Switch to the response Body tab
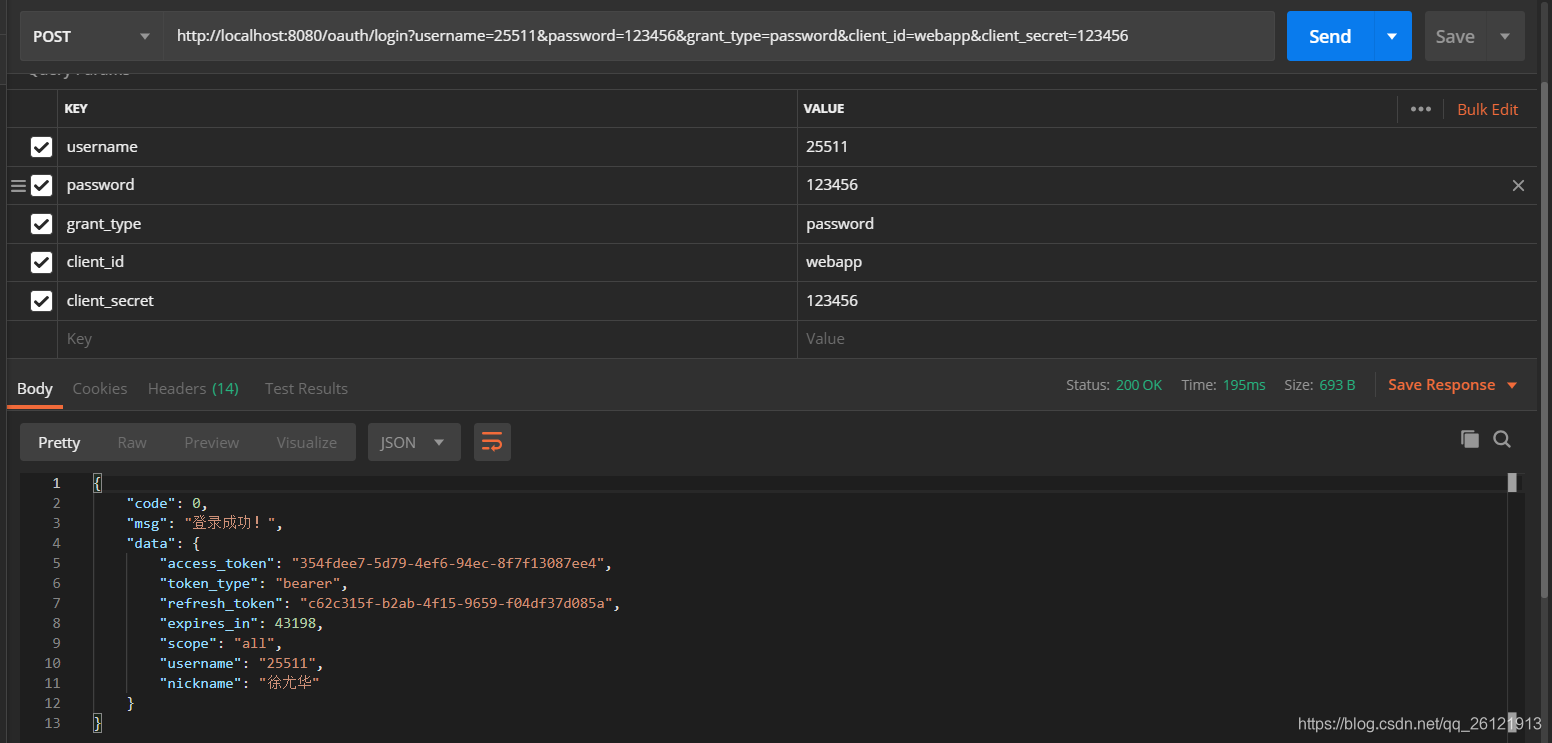 (35, 388)
